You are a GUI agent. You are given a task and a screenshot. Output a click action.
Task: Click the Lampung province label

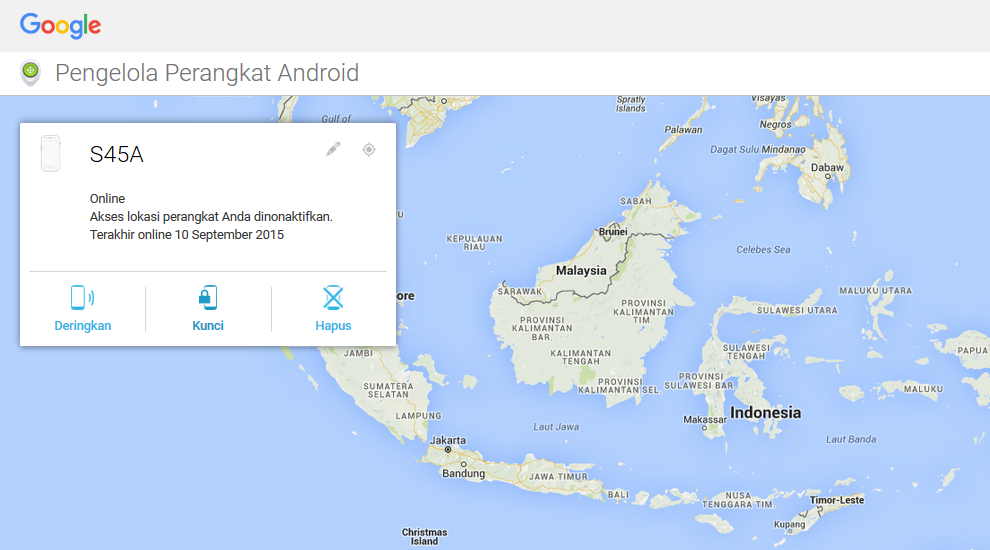tap(419, 415)
